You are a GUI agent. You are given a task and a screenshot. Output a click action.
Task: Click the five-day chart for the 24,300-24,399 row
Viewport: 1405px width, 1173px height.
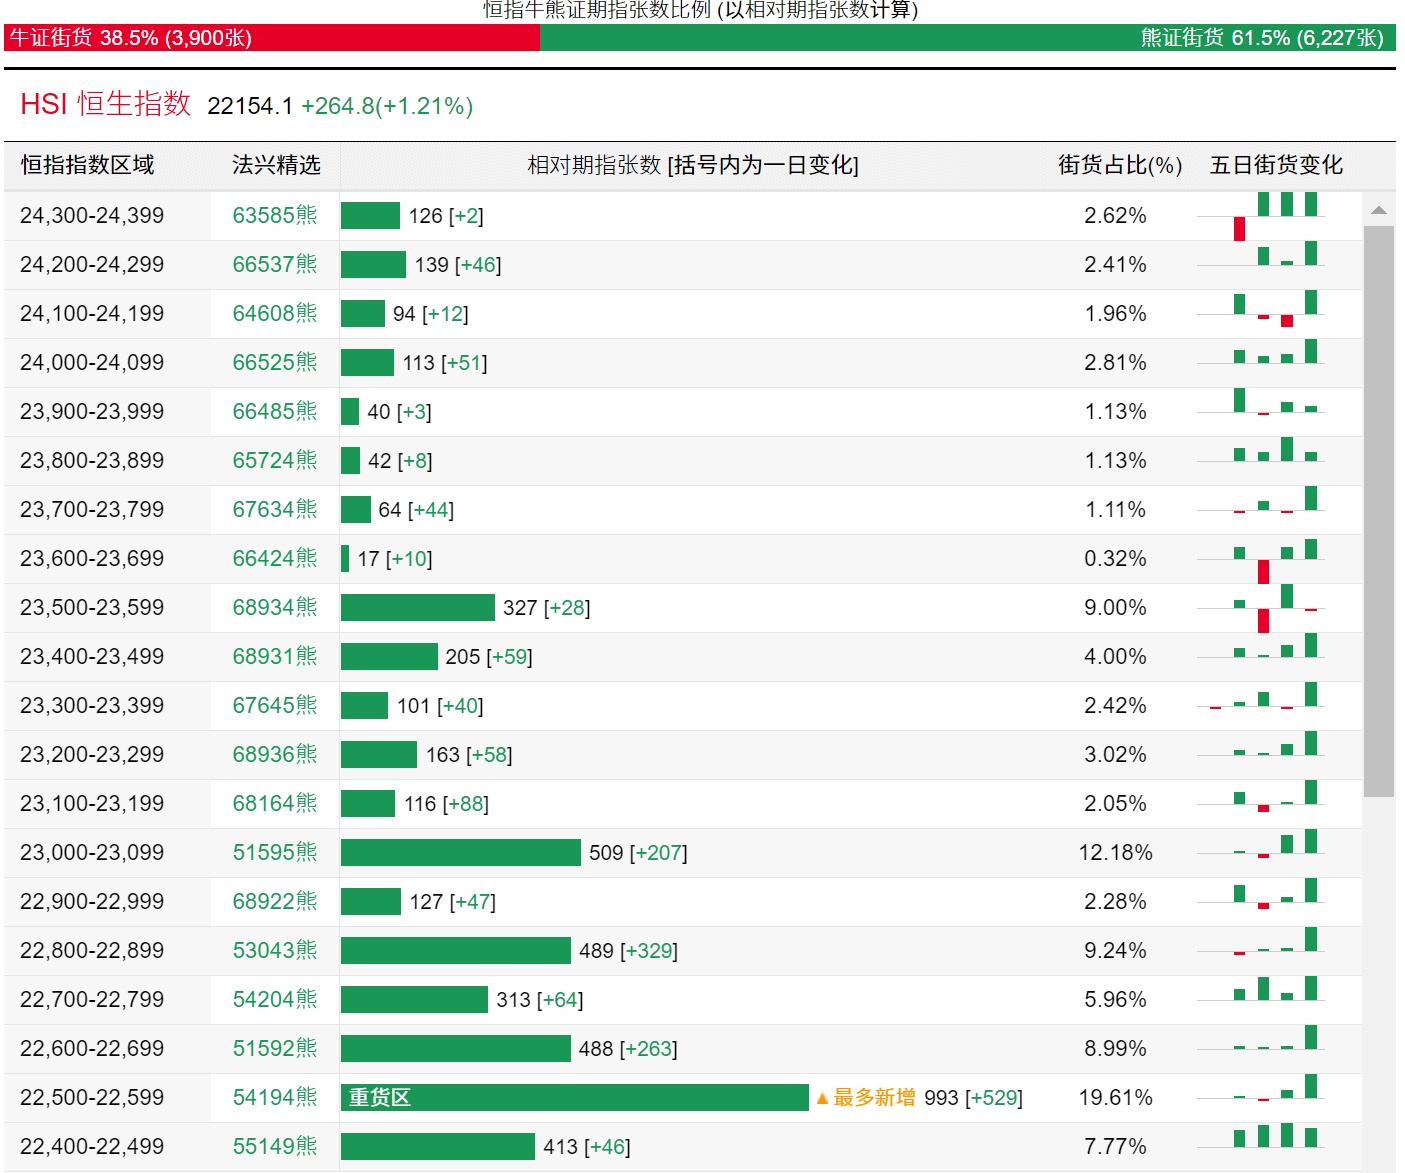[x=1261, y=216]
